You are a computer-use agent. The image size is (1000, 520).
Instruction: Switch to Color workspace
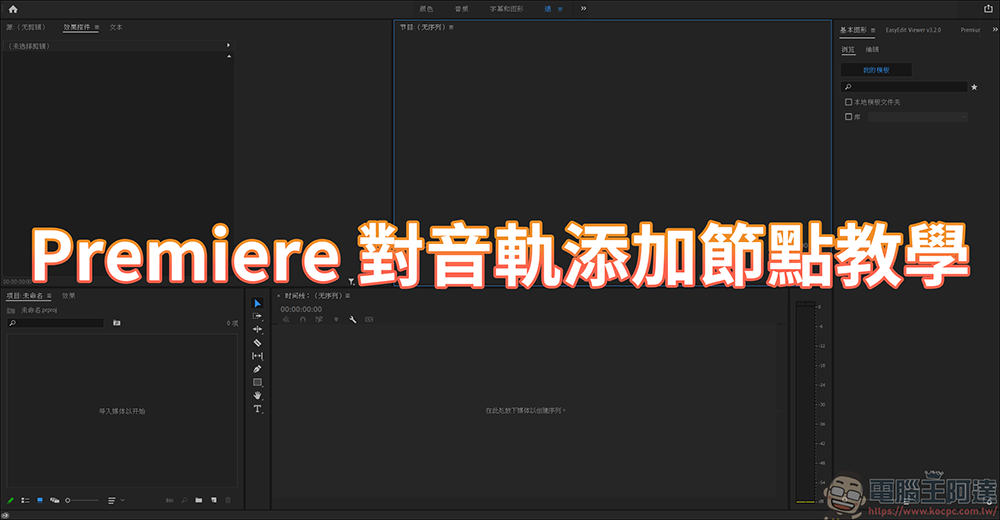click(426, 9)
